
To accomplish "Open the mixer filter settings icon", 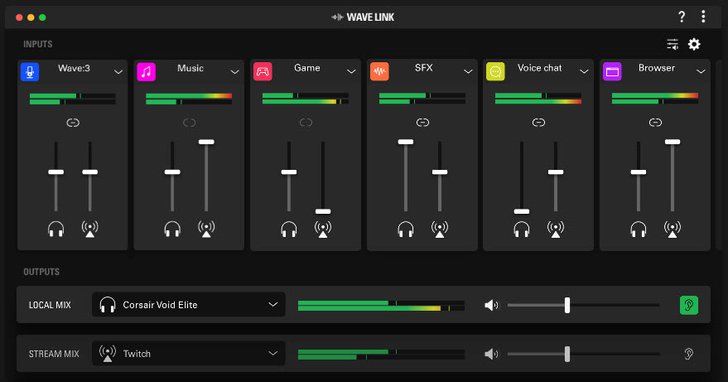I will click(672, 44).
